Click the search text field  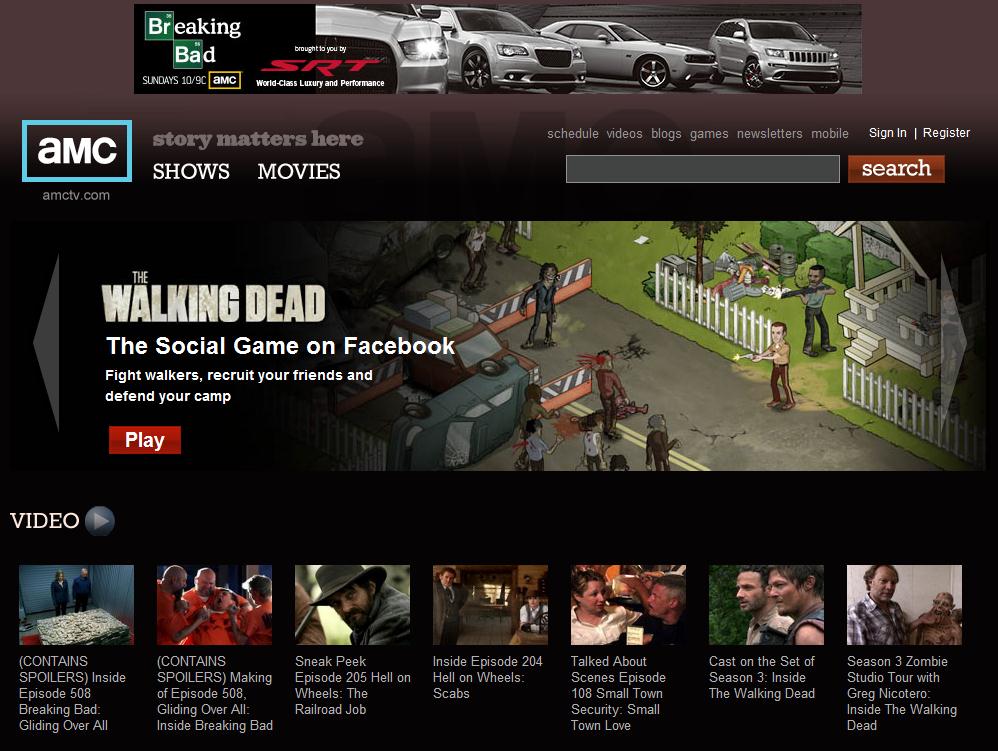tap(703, 169)
